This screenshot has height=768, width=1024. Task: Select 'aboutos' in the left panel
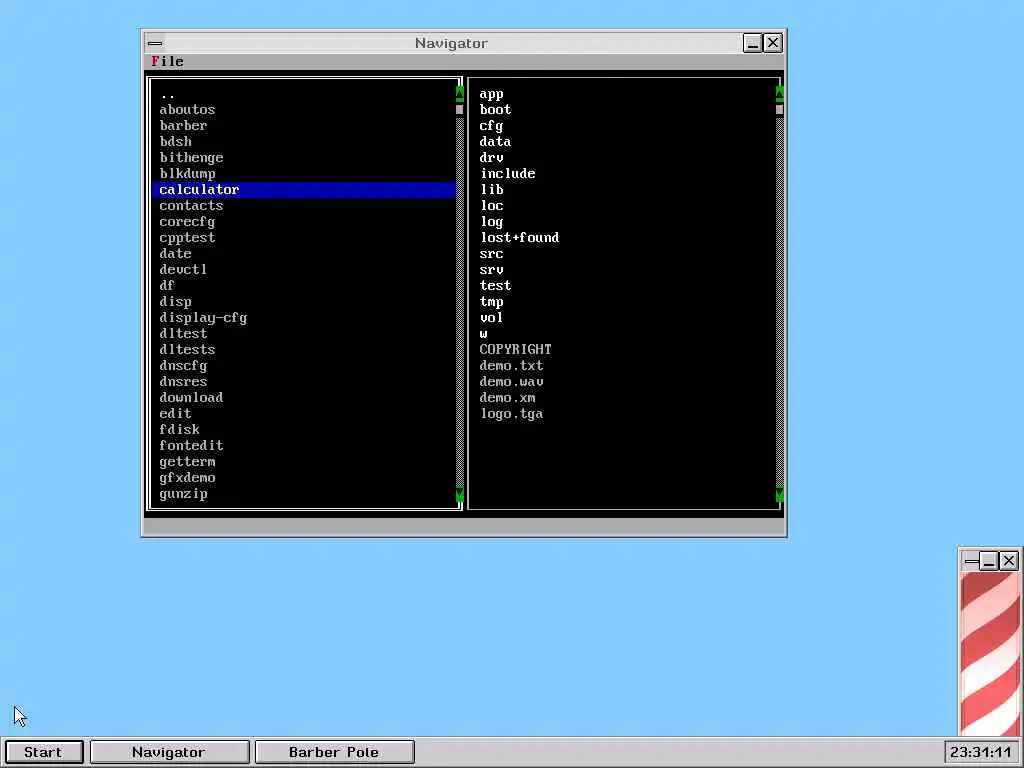(304, 110)
